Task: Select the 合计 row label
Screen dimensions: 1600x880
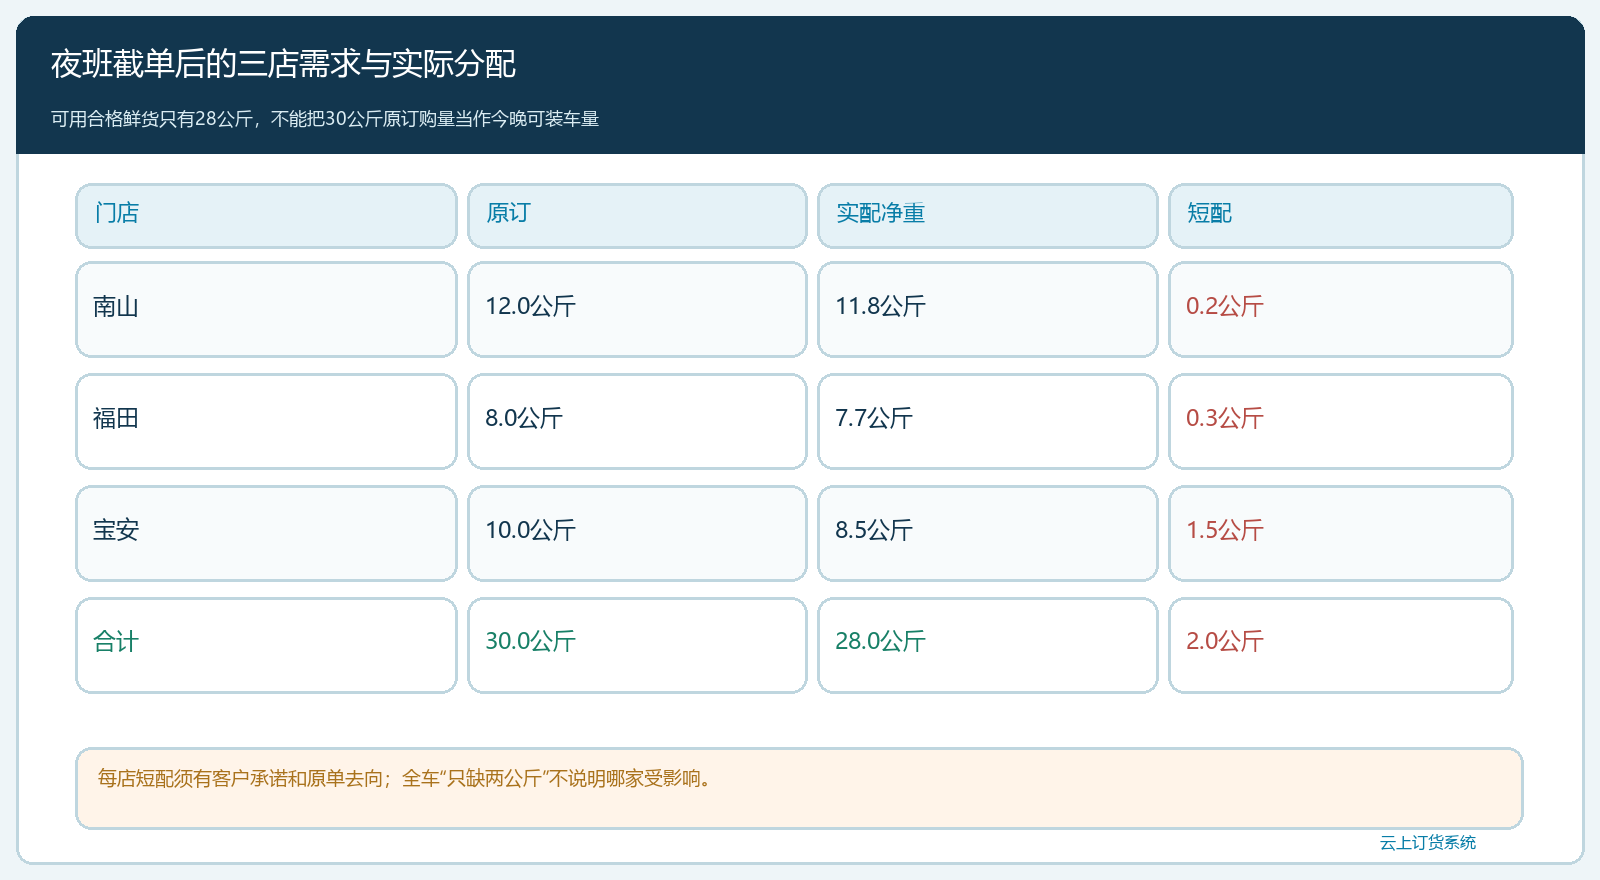Action: click(266, 645)
